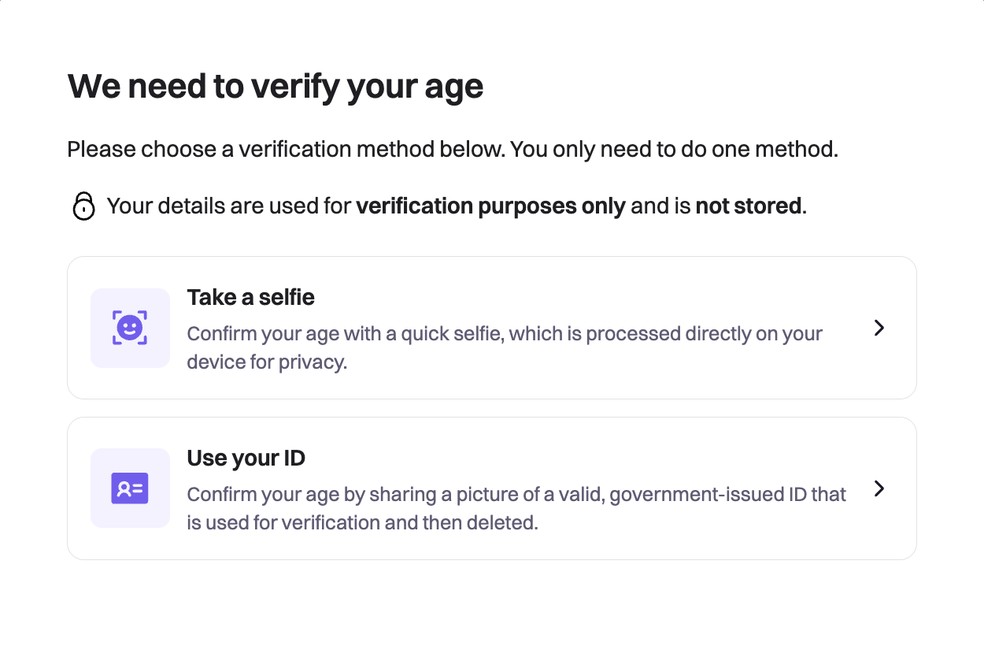Click "You only need to do one method" sentence
Viewport: 984px width, 646px height.
coord(674,150)
